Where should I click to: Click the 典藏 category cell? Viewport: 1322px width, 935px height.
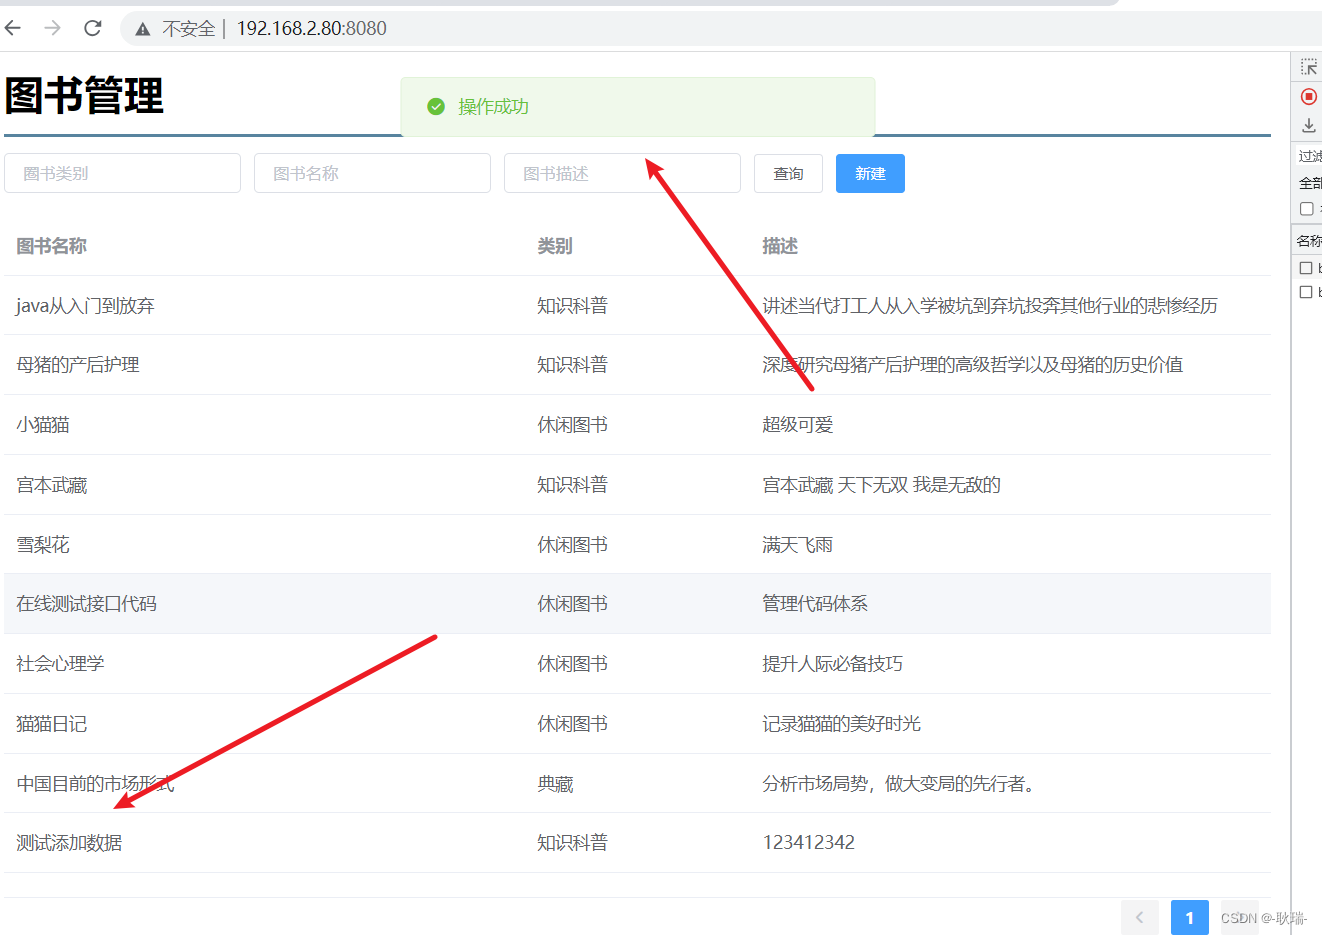coord(555,784)
